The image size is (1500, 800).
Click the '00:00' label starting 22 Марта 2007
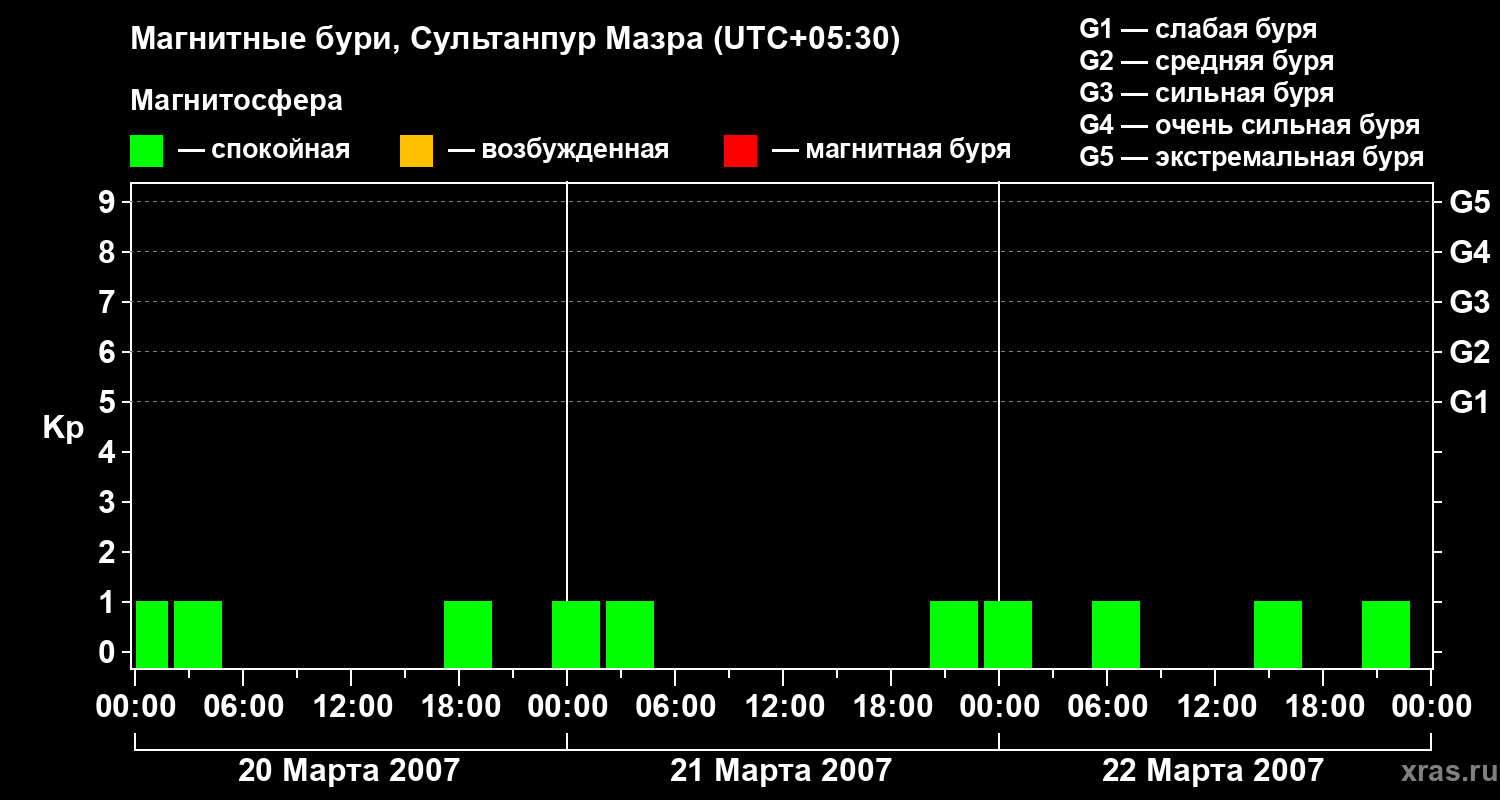999,707
